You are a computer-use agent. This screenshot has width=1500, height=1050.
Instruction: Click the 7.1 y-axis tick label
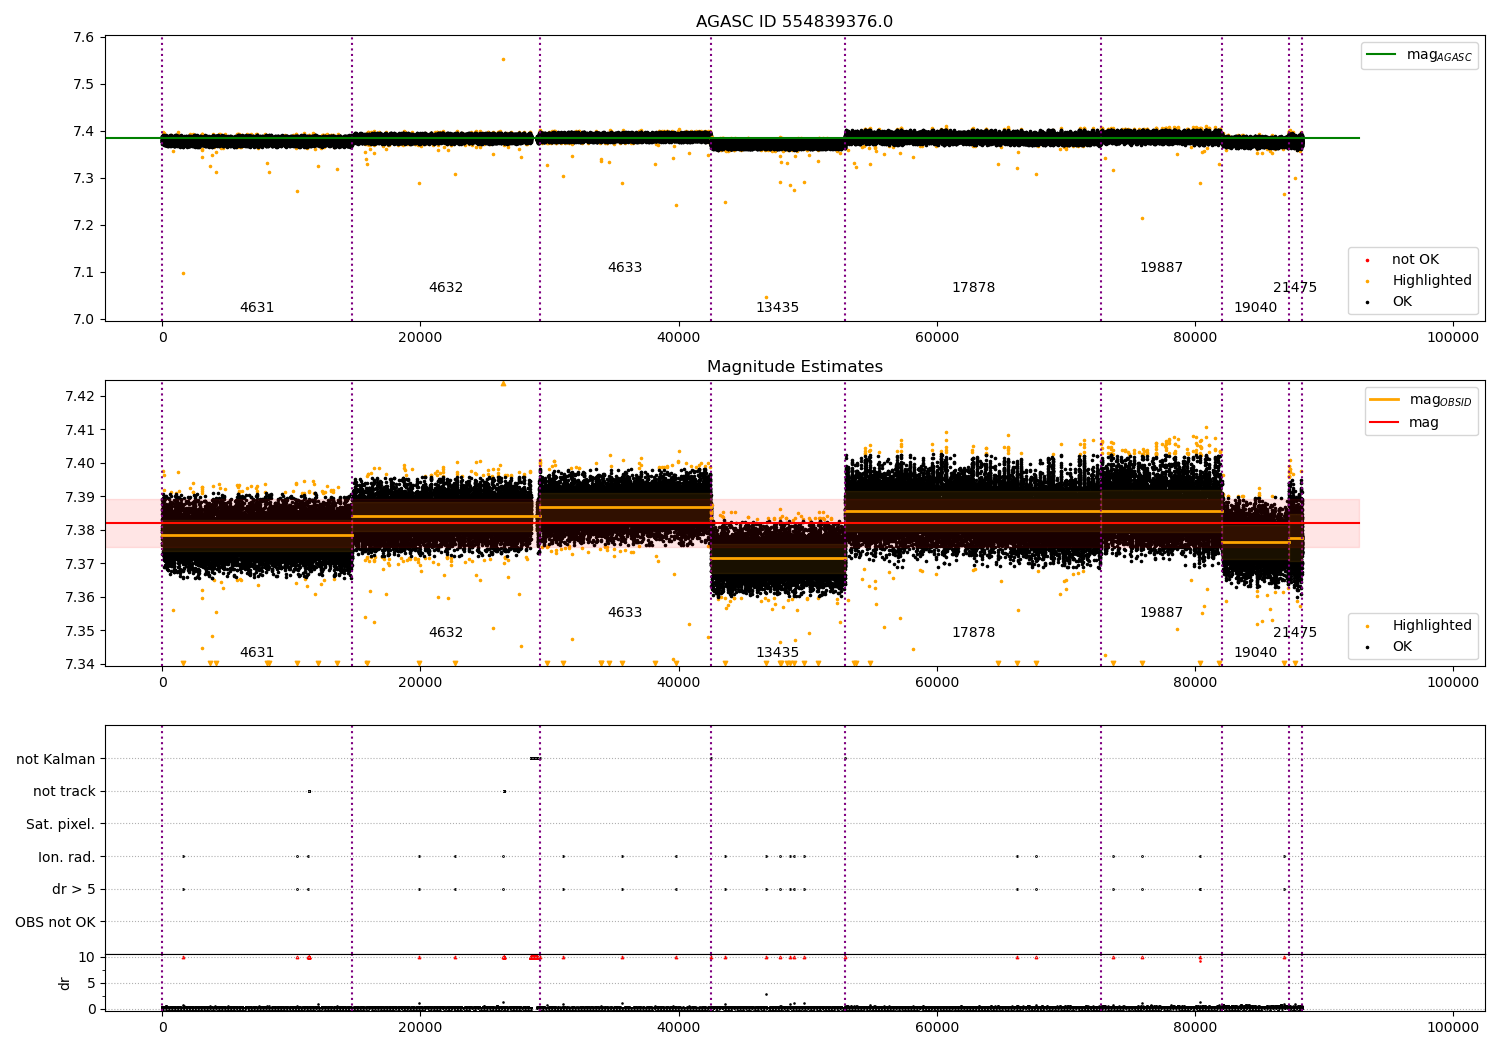84,273
